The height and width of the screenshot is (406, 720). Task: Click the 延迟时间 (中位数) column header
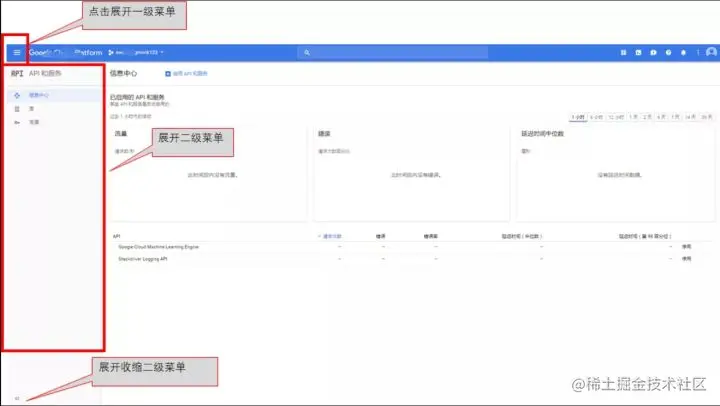[x=522, y=237]
